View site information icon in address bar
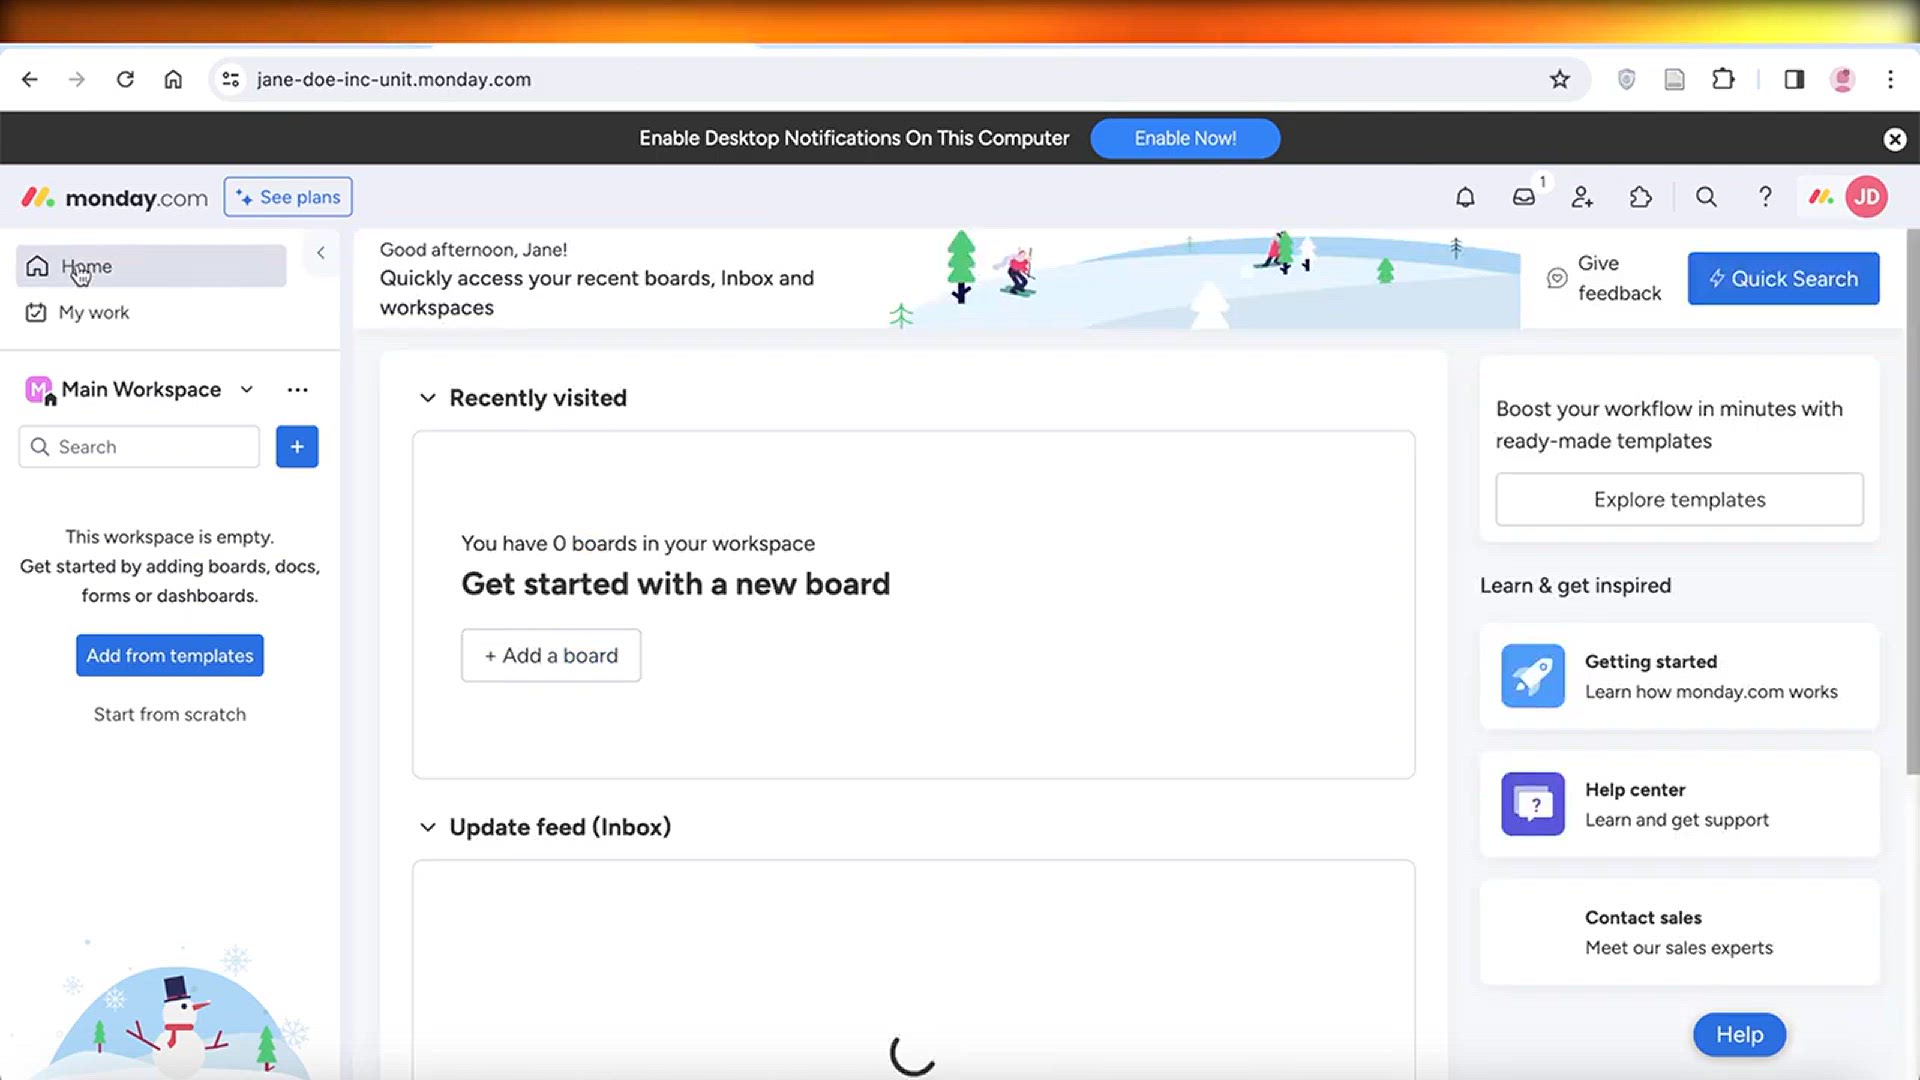Viewport: 1920px width, 1080px height. coord(231,79)
